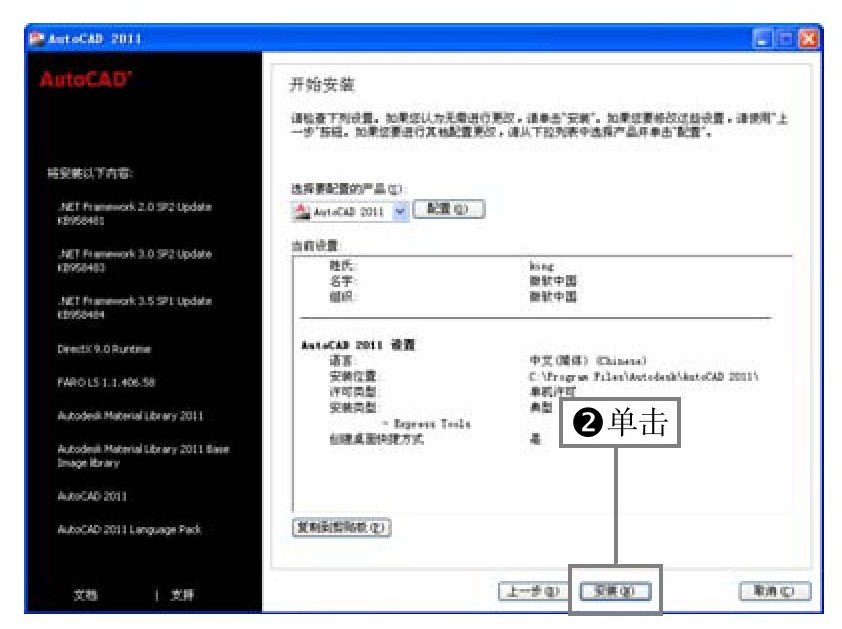Select AutoCAD 2011 item in sidebar list

(x=92, y=496)
